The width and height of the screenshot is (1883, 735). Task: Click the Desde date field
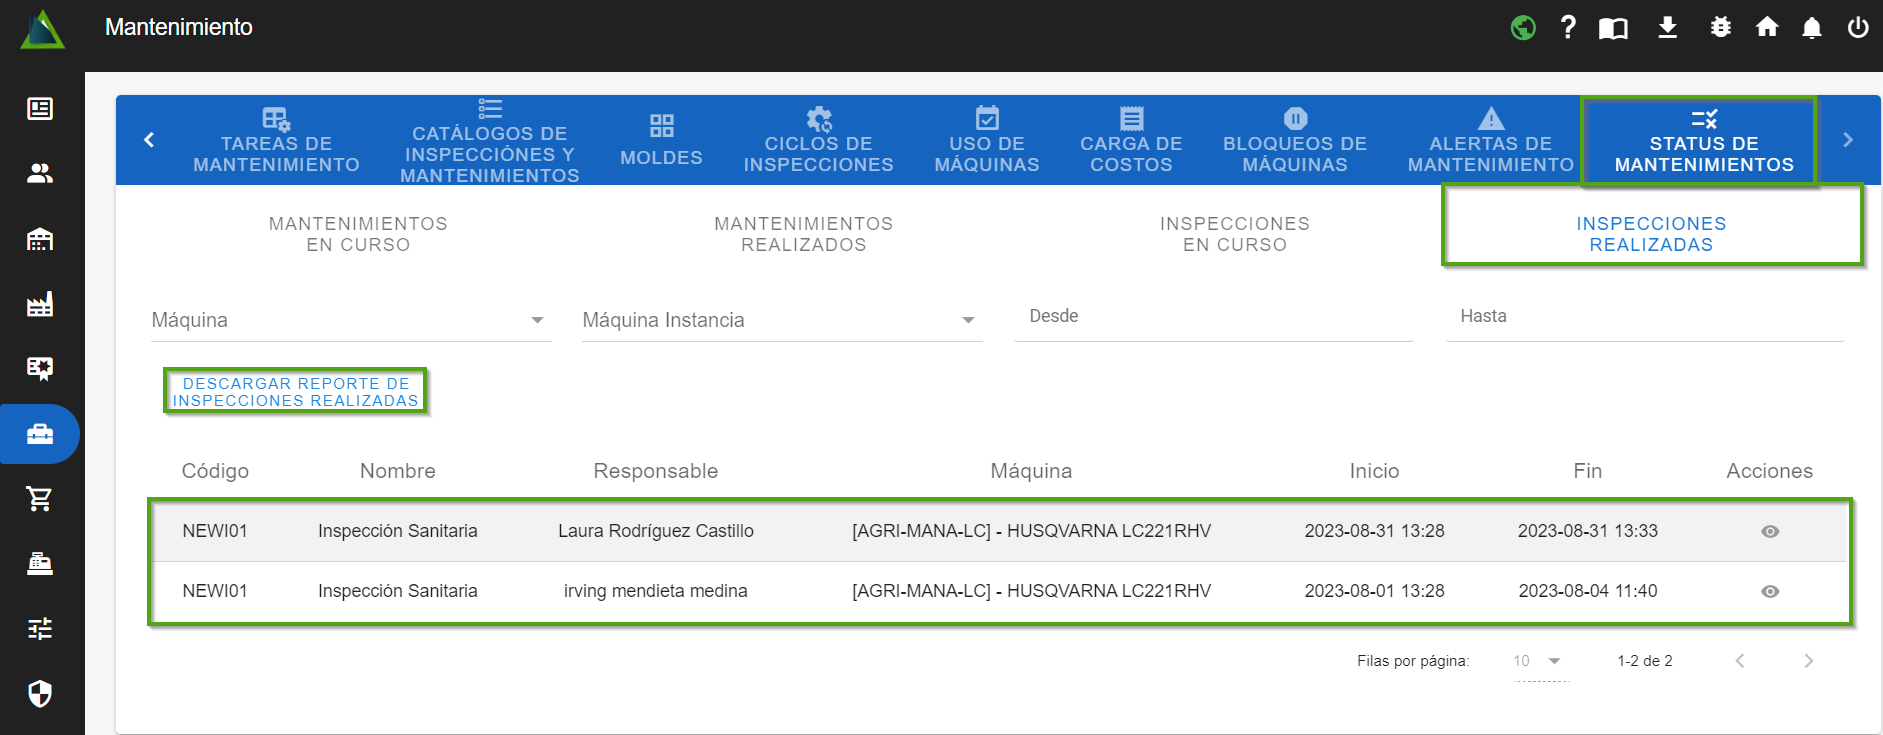pyautogui.click(x=1213, y=318)
